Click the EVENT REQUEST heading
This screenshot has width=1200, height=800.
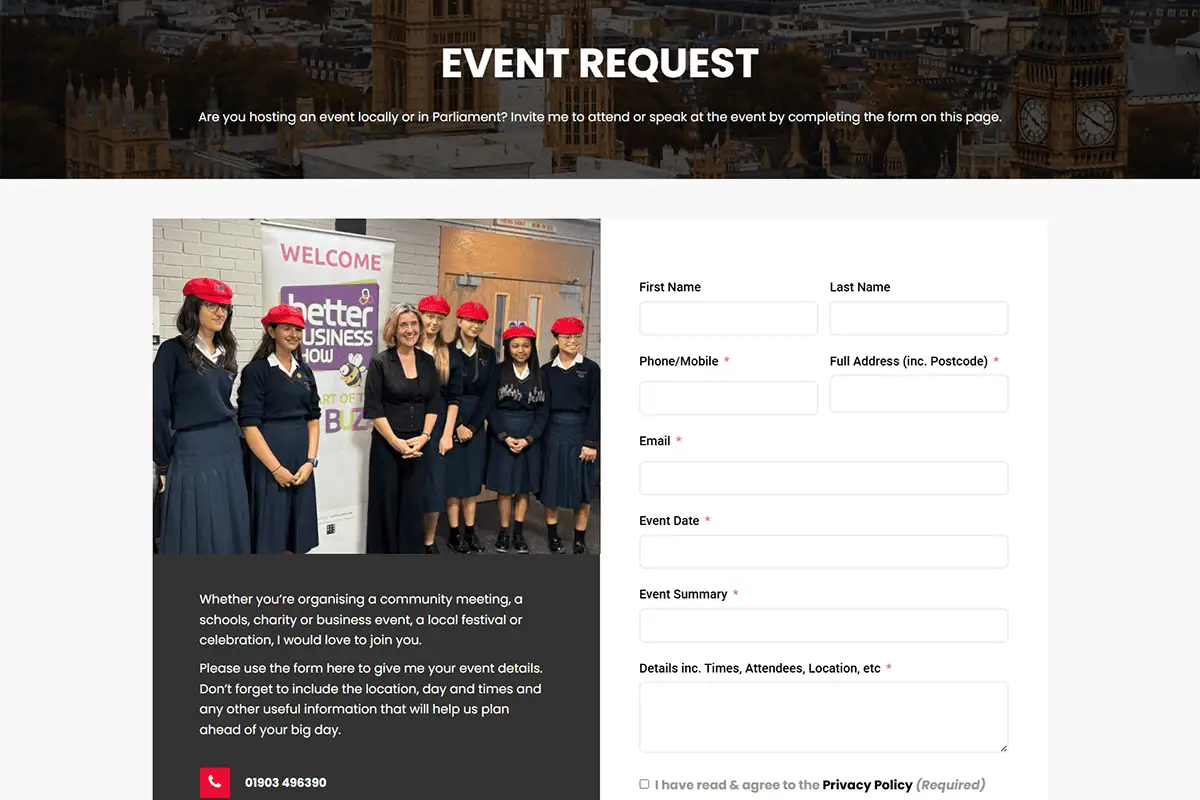pos(600,63)
